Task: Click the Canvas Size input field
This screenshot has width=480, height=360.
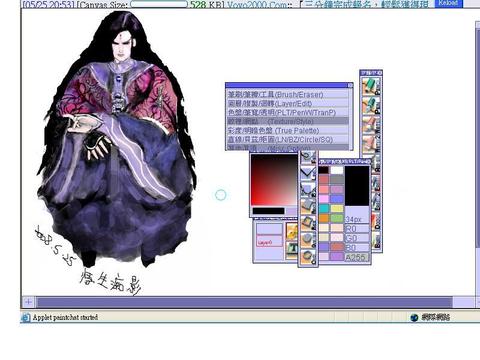Action: (x=159, y=4)
